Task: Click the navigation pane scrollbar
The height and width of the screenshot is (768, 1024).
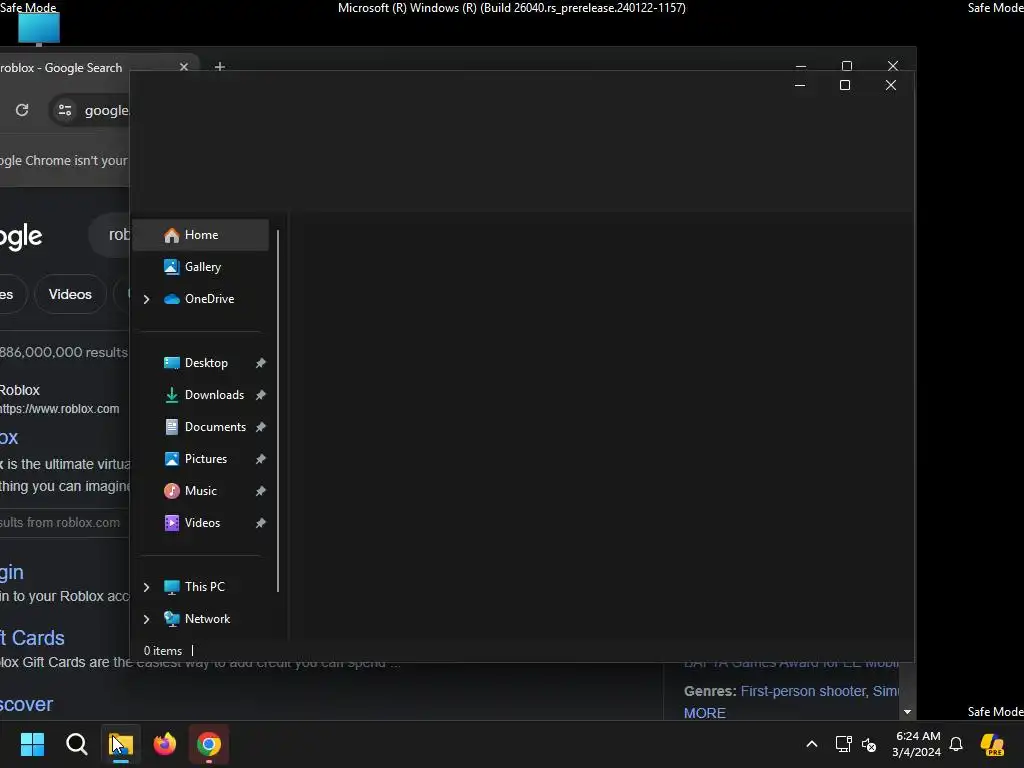Action: point(278,411)
